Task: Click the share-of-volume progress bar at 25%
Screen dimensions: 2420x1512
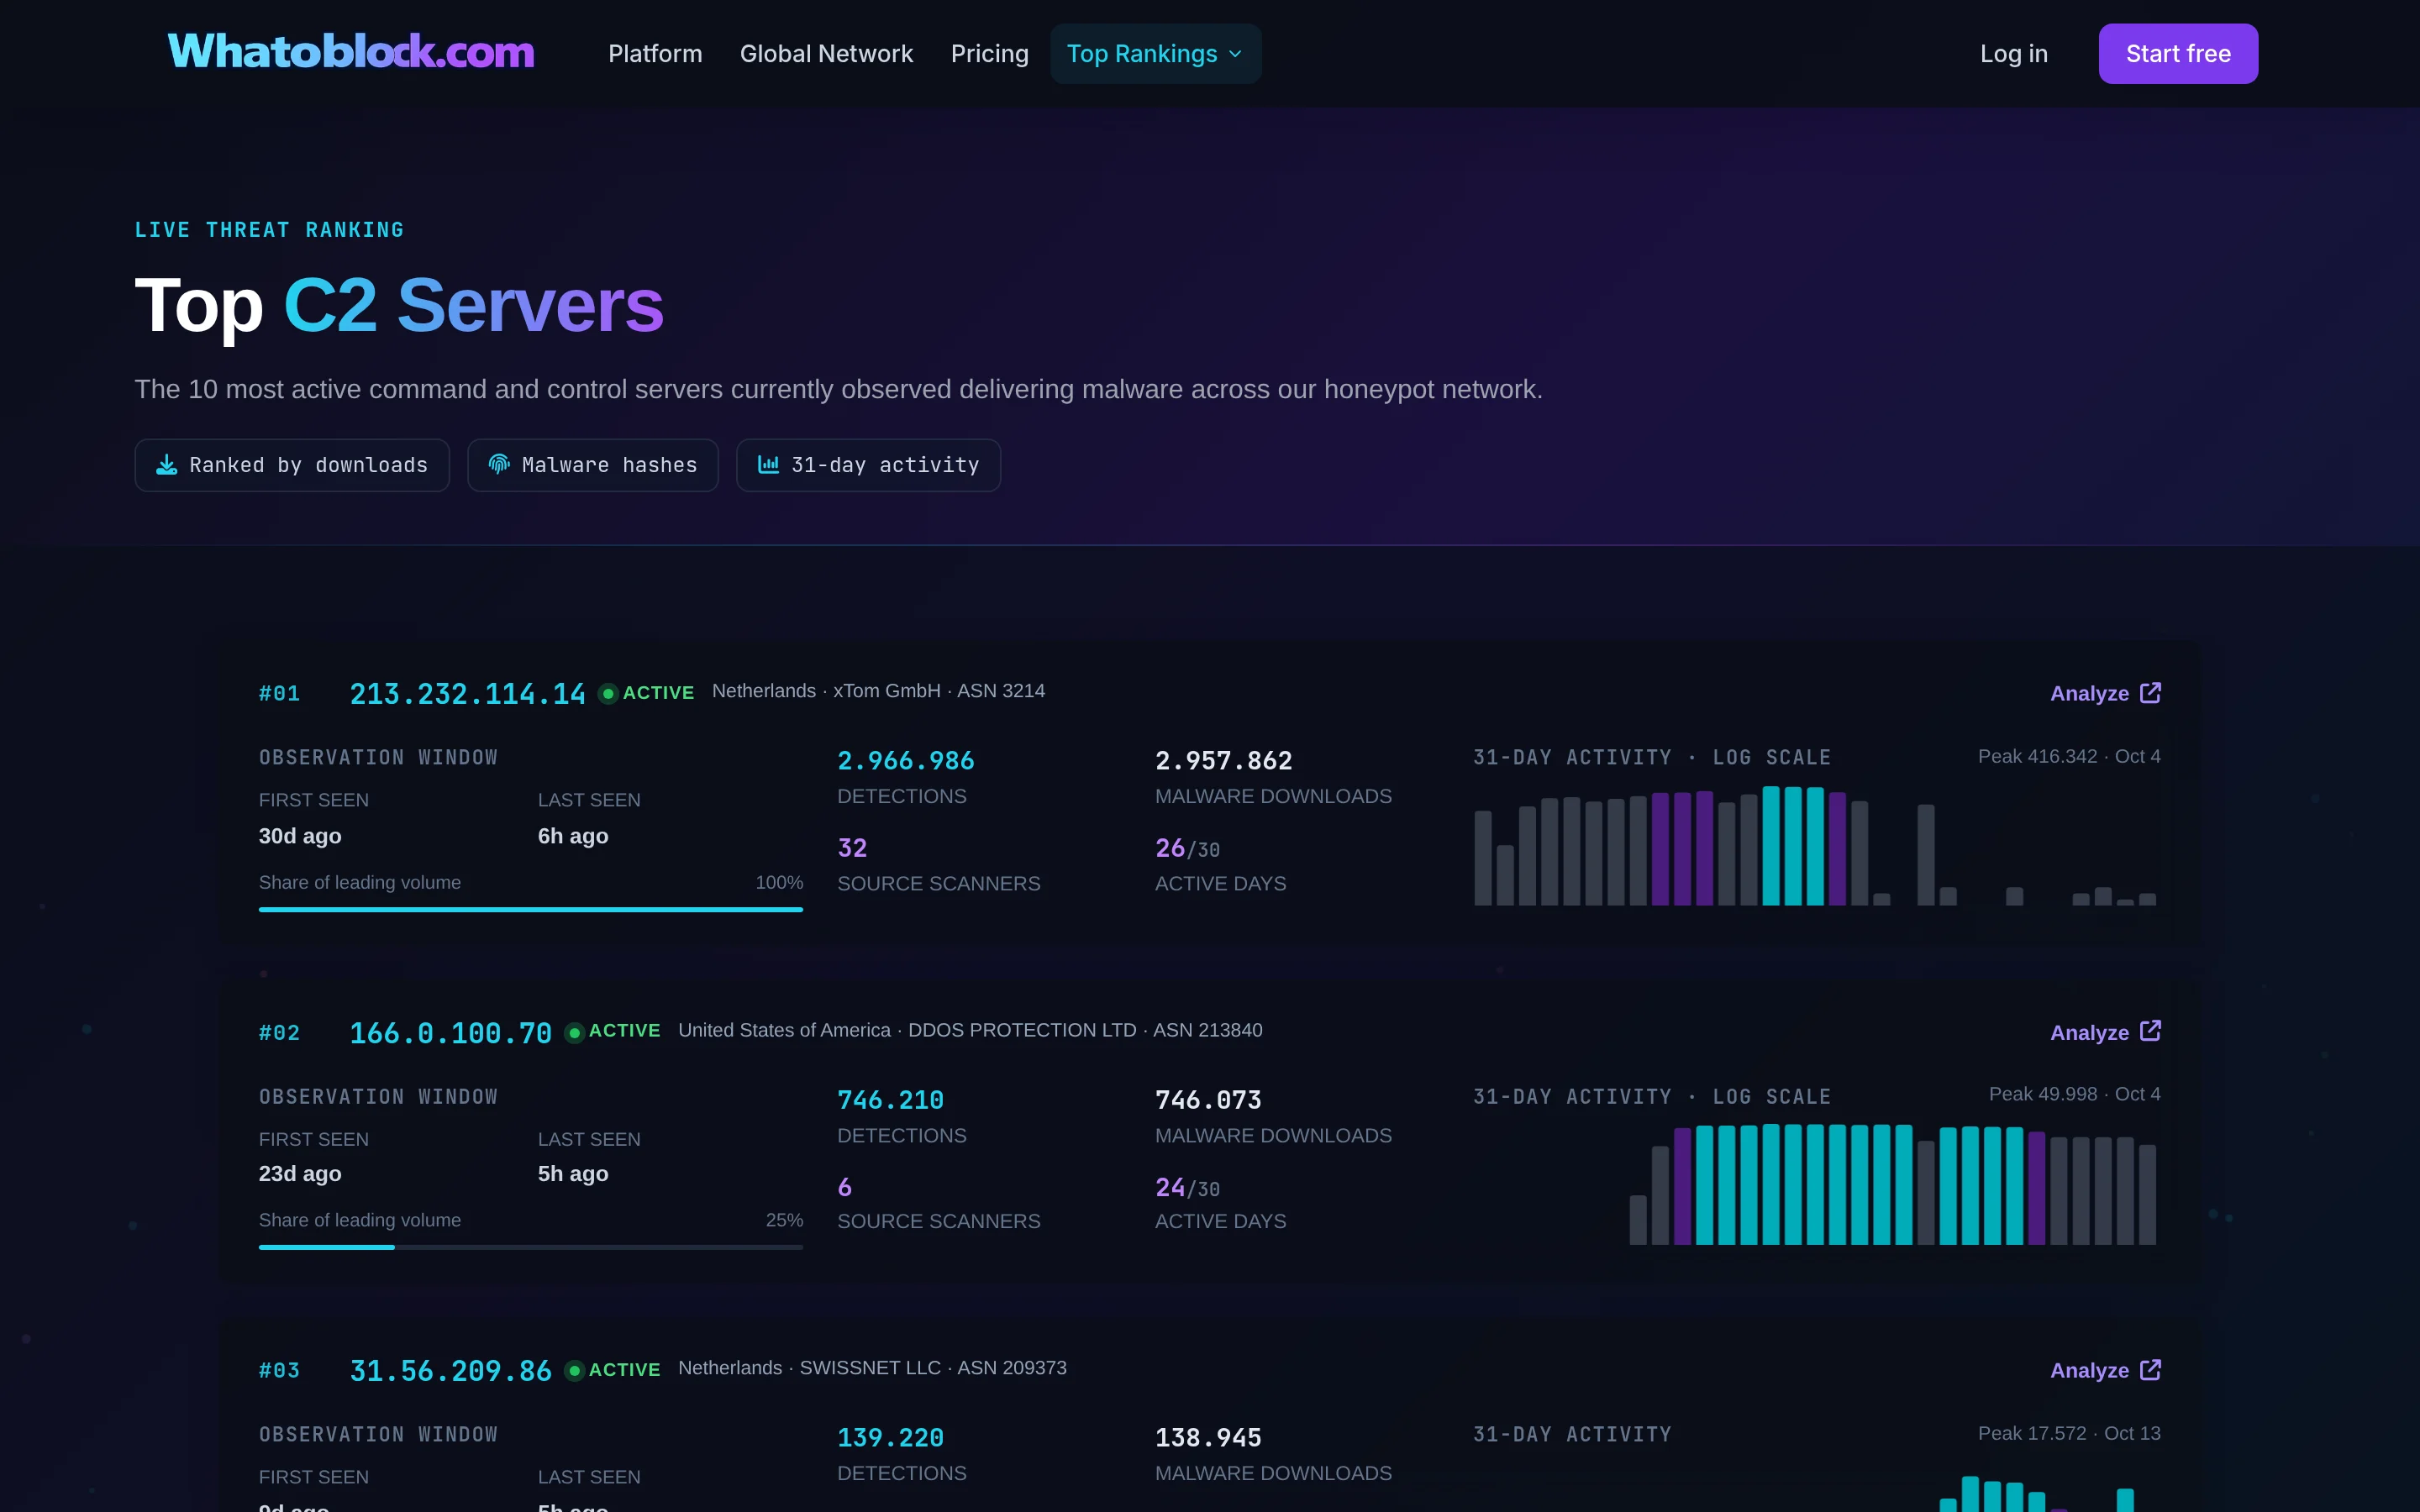Action: coord(531,1247)
